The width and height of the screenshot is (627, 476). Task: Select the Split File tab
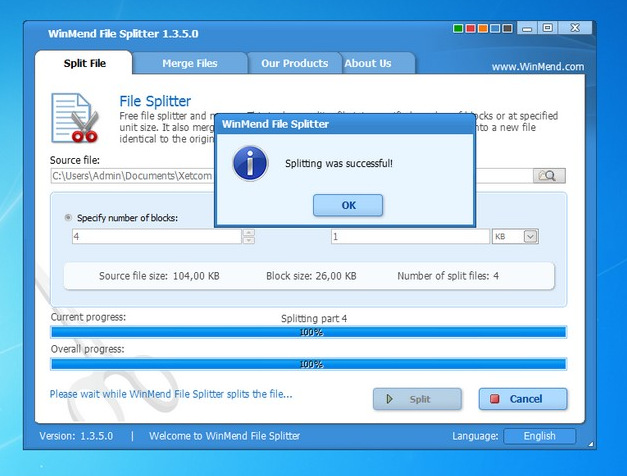point(84,63)
